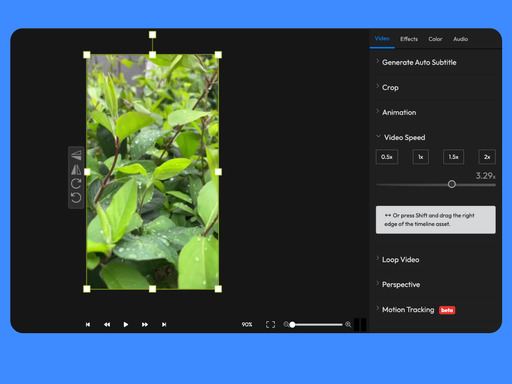Skip to the end of video
The height and width of the screenshot is (384, 512).
pyautogui.click(x=164, y=324)
